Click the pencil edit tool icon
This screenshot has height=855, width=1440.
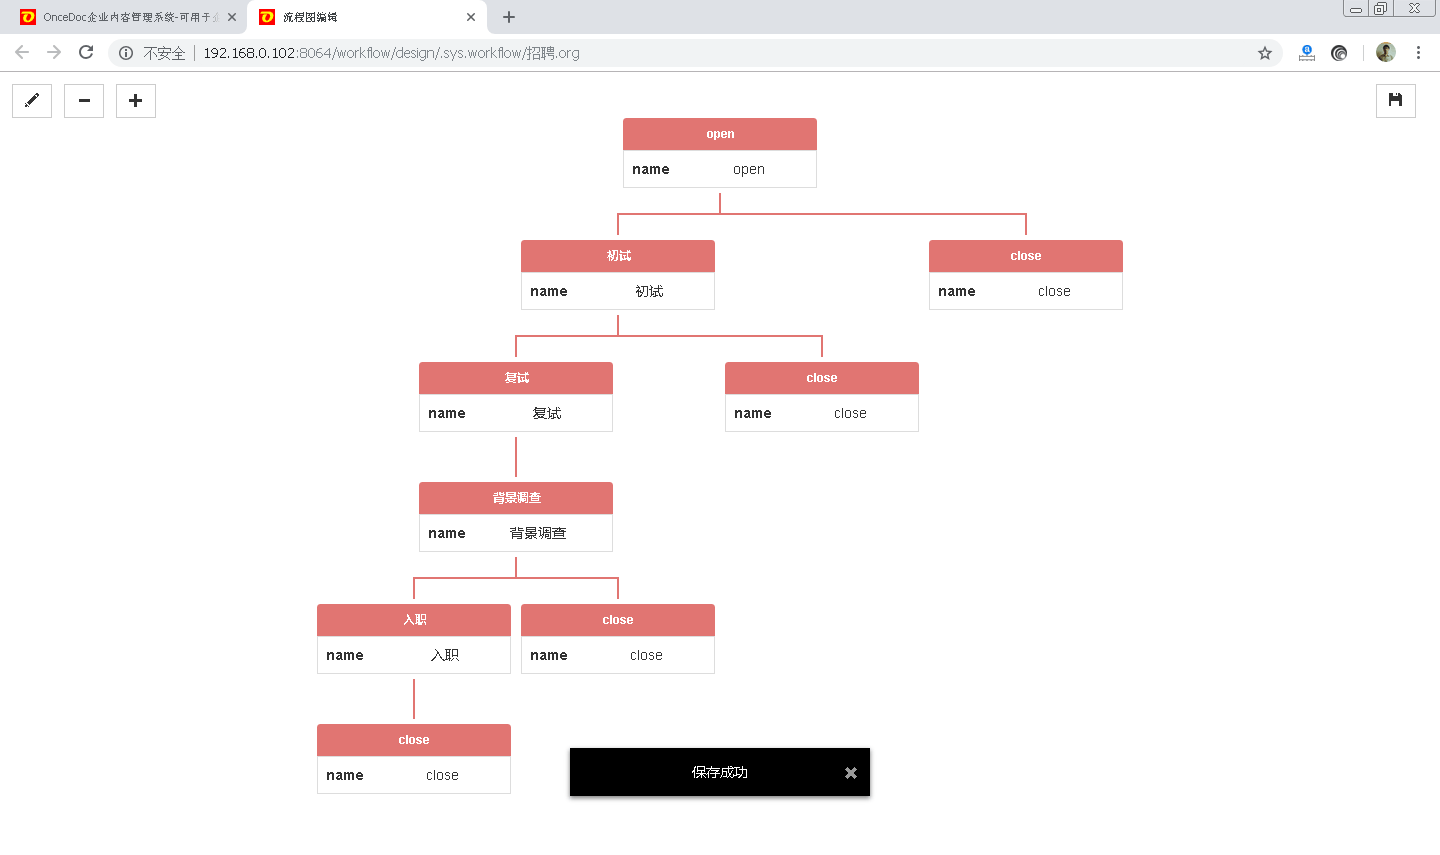32,101
